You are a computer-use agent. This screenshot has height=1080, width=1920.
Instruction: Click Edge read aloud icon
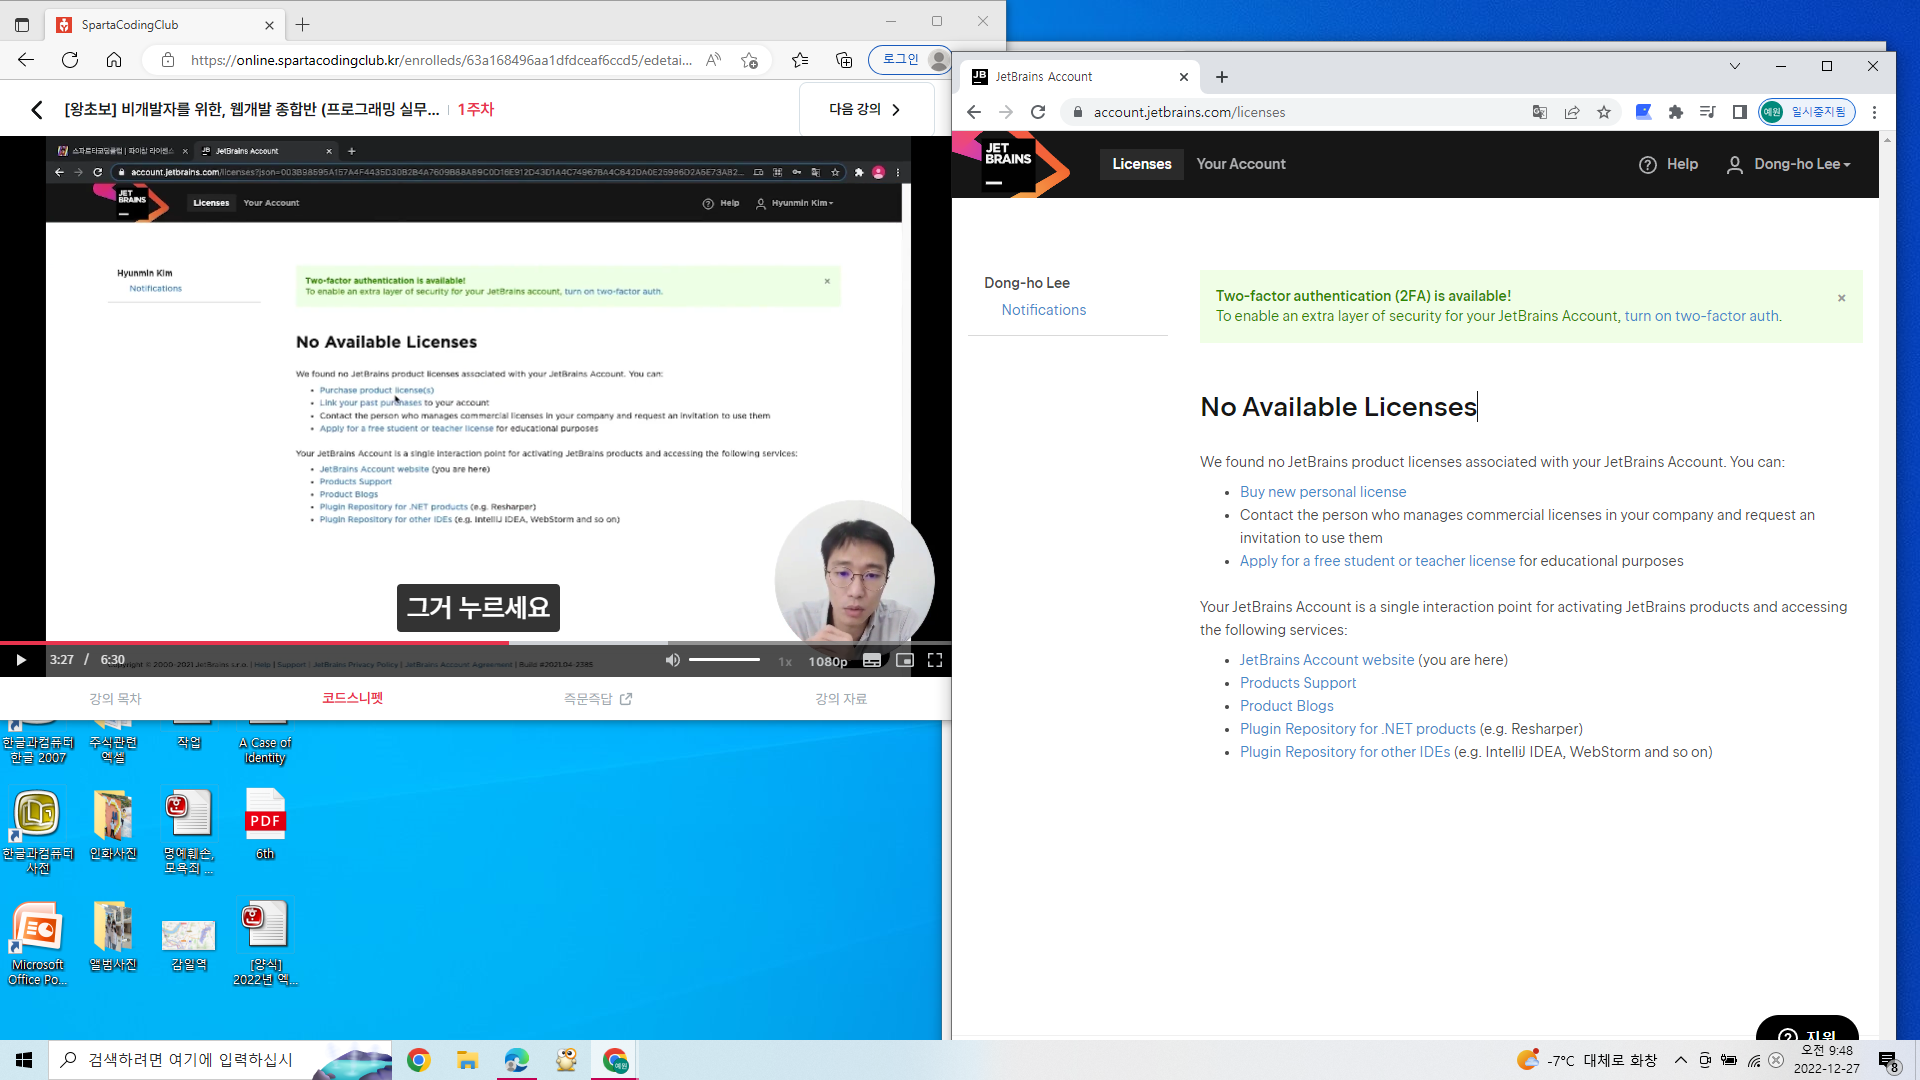coord(713,60)
